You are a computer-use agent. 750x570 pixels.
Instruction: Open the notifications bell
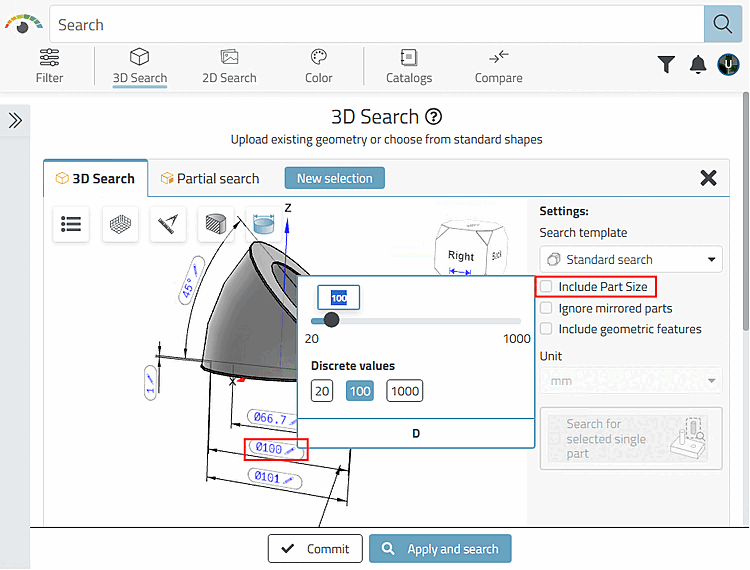point(698,65)
